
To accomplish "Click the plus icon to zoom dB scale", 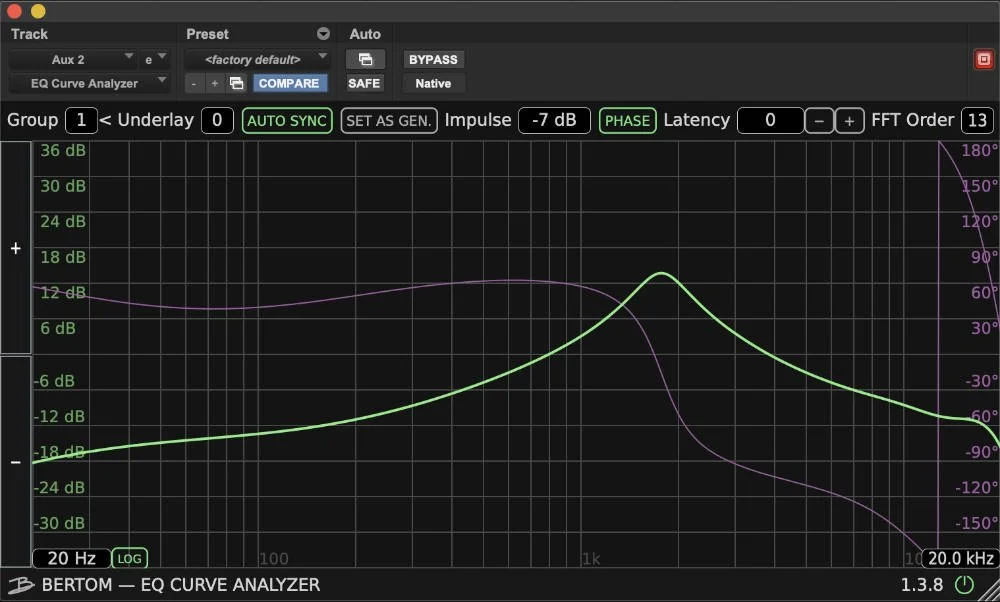I will click(x=15, y=248).
